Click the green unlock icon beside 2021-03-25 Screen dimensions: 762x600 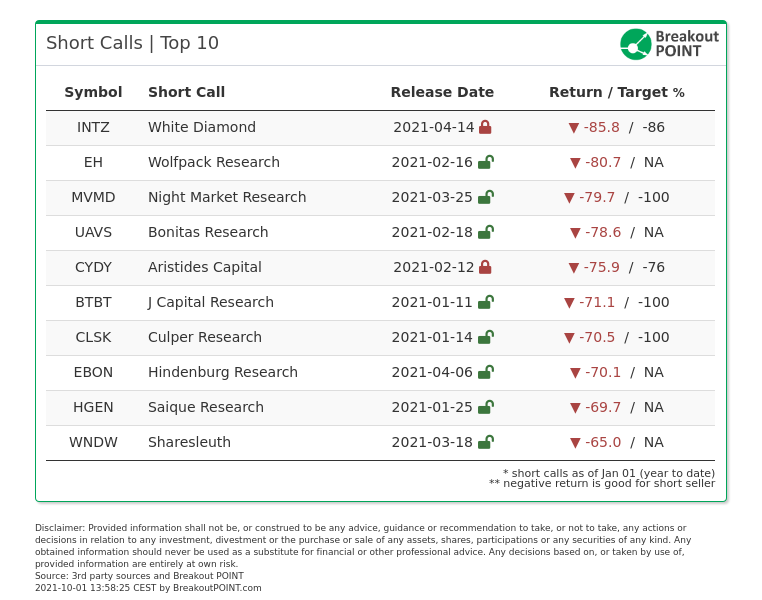tap(486, 197)
